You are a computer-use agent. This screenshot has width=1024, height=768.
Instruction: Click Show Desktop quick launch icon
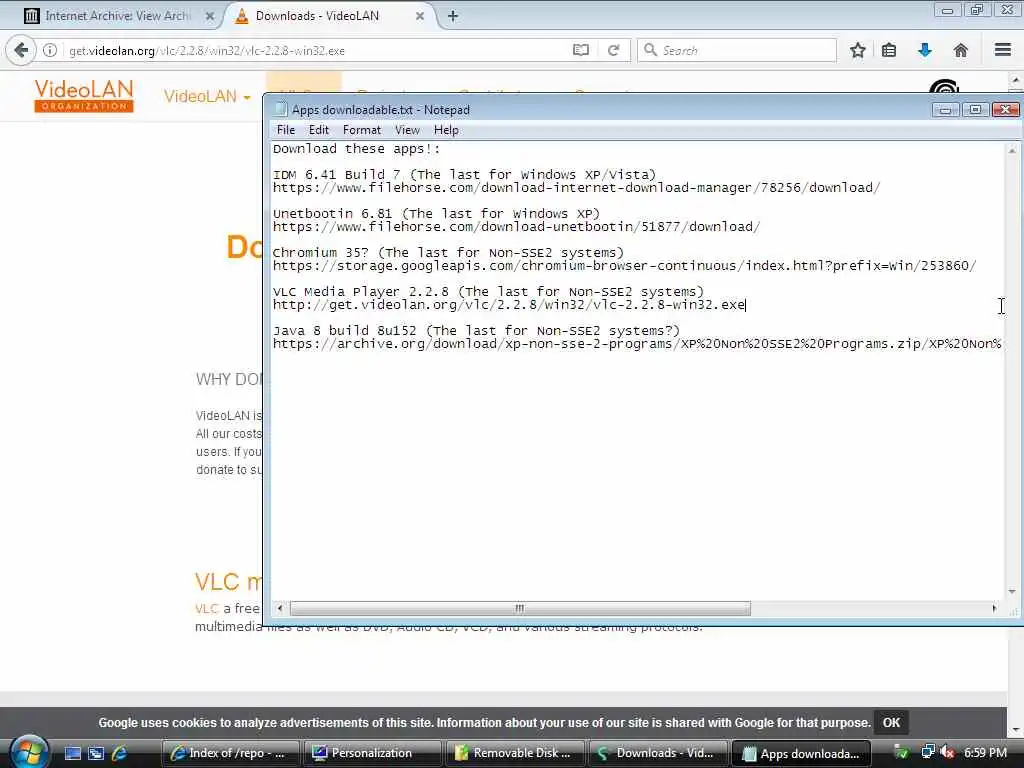(x=72, y=753)
